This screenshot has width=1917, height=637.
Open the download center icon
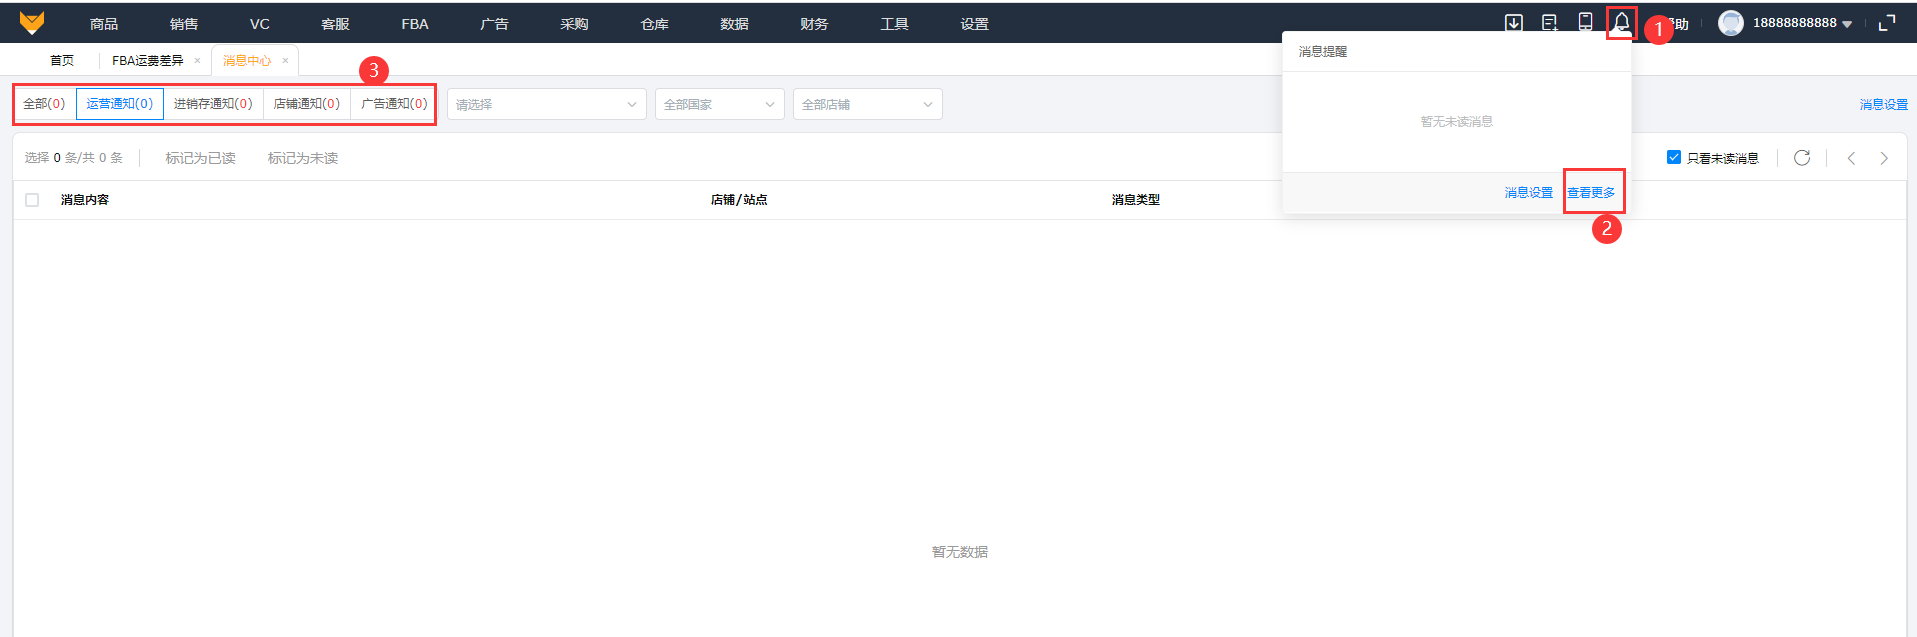click(1514, 22)
